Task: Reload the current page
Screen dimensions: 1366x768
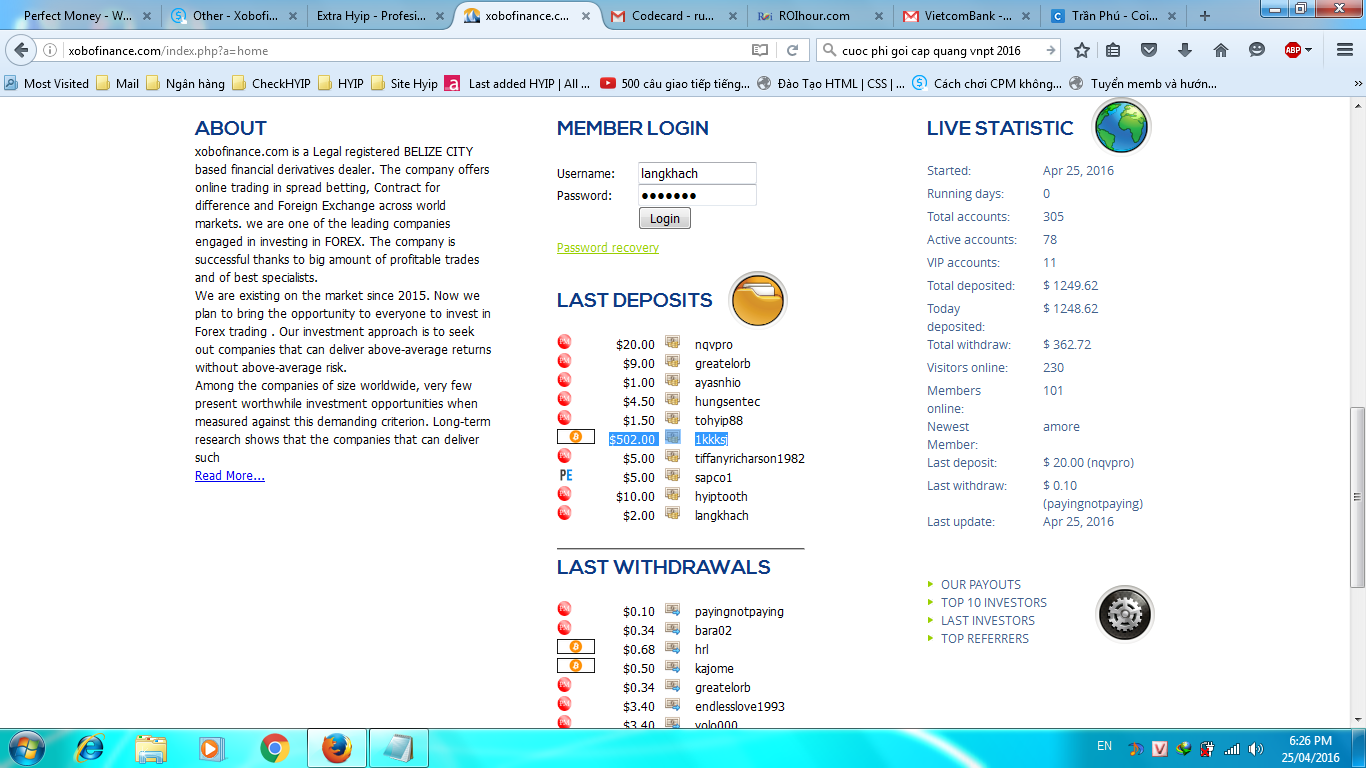Action: [792, 50]
